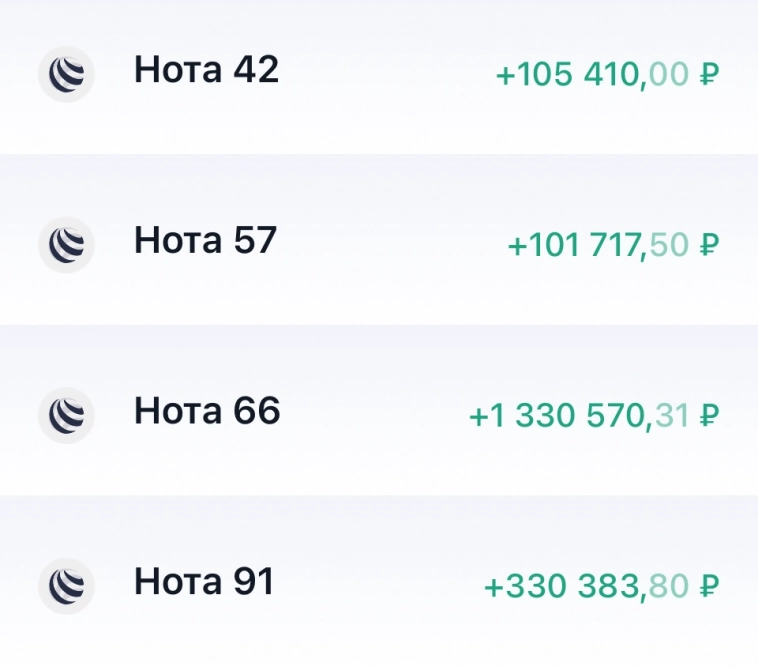Open the Нота 57 entry title
758x670 pixels.
205,241
